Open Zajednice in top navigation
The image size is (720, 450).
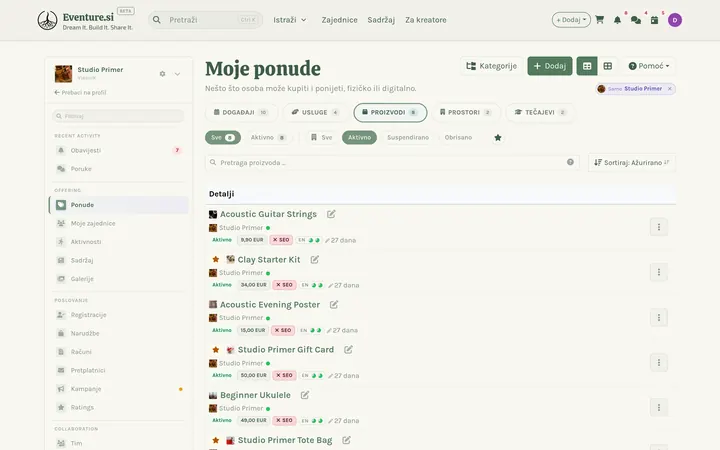[x=339, y=20]
